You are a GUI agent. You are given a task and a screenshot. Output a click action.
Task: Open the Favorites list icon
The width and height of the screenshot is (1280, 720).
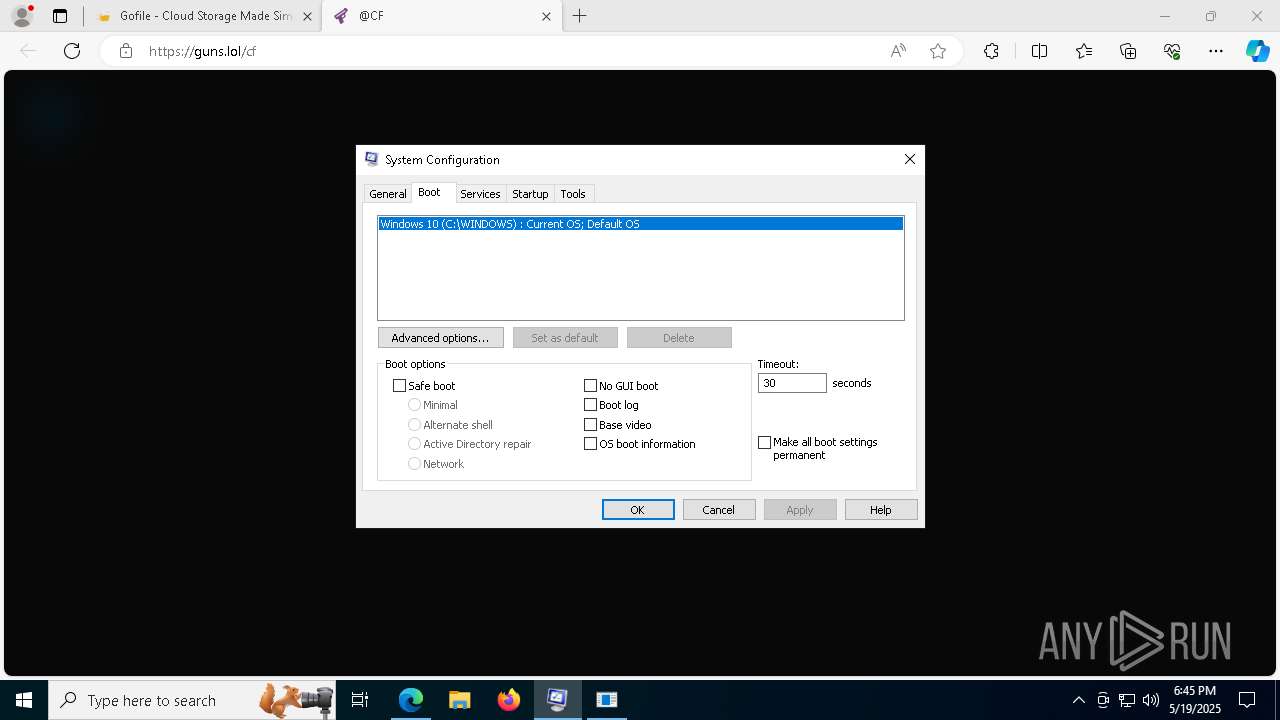[x=1084, y=51]
